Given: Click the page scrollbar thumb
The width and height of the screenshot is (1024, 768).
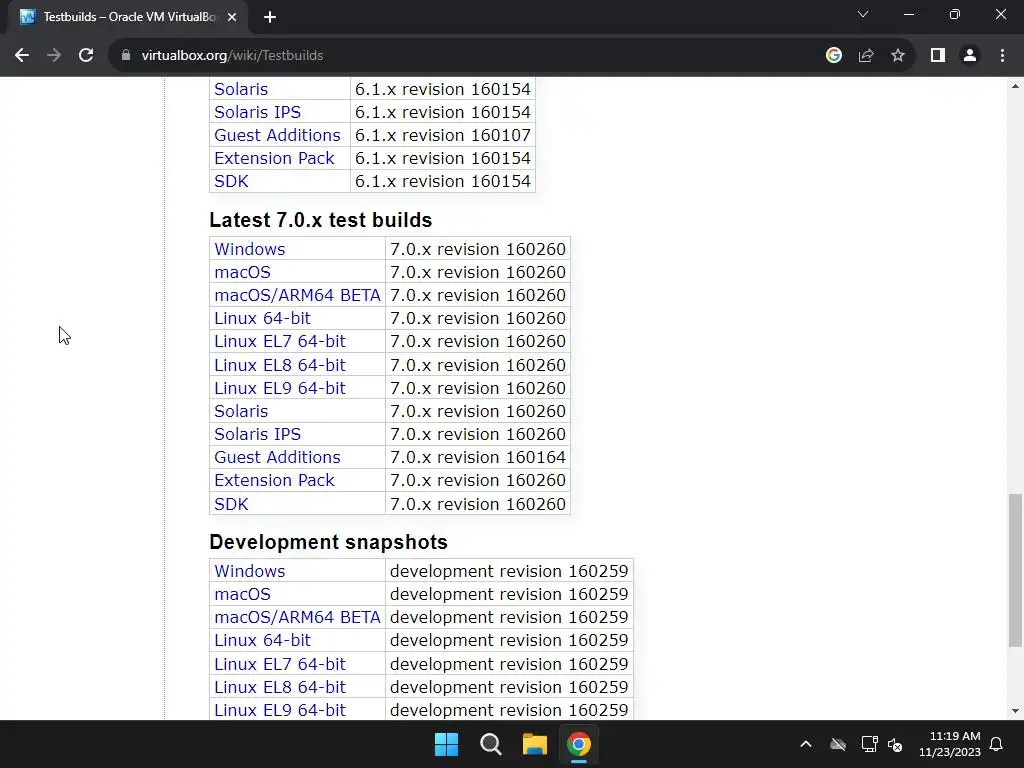Looking at the screenshot, I should 1015,570.
